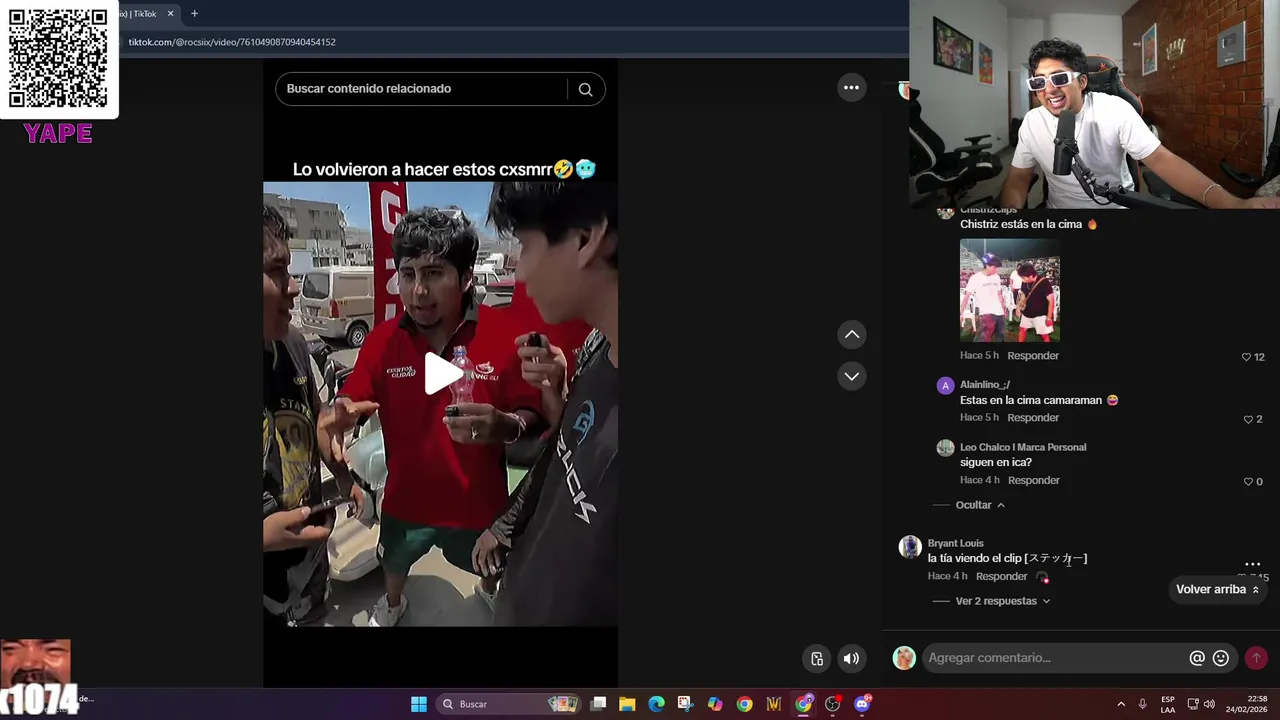Click the search magnifier icon
This screenshot has width=1280, height=720.
(x=586, y=89)
